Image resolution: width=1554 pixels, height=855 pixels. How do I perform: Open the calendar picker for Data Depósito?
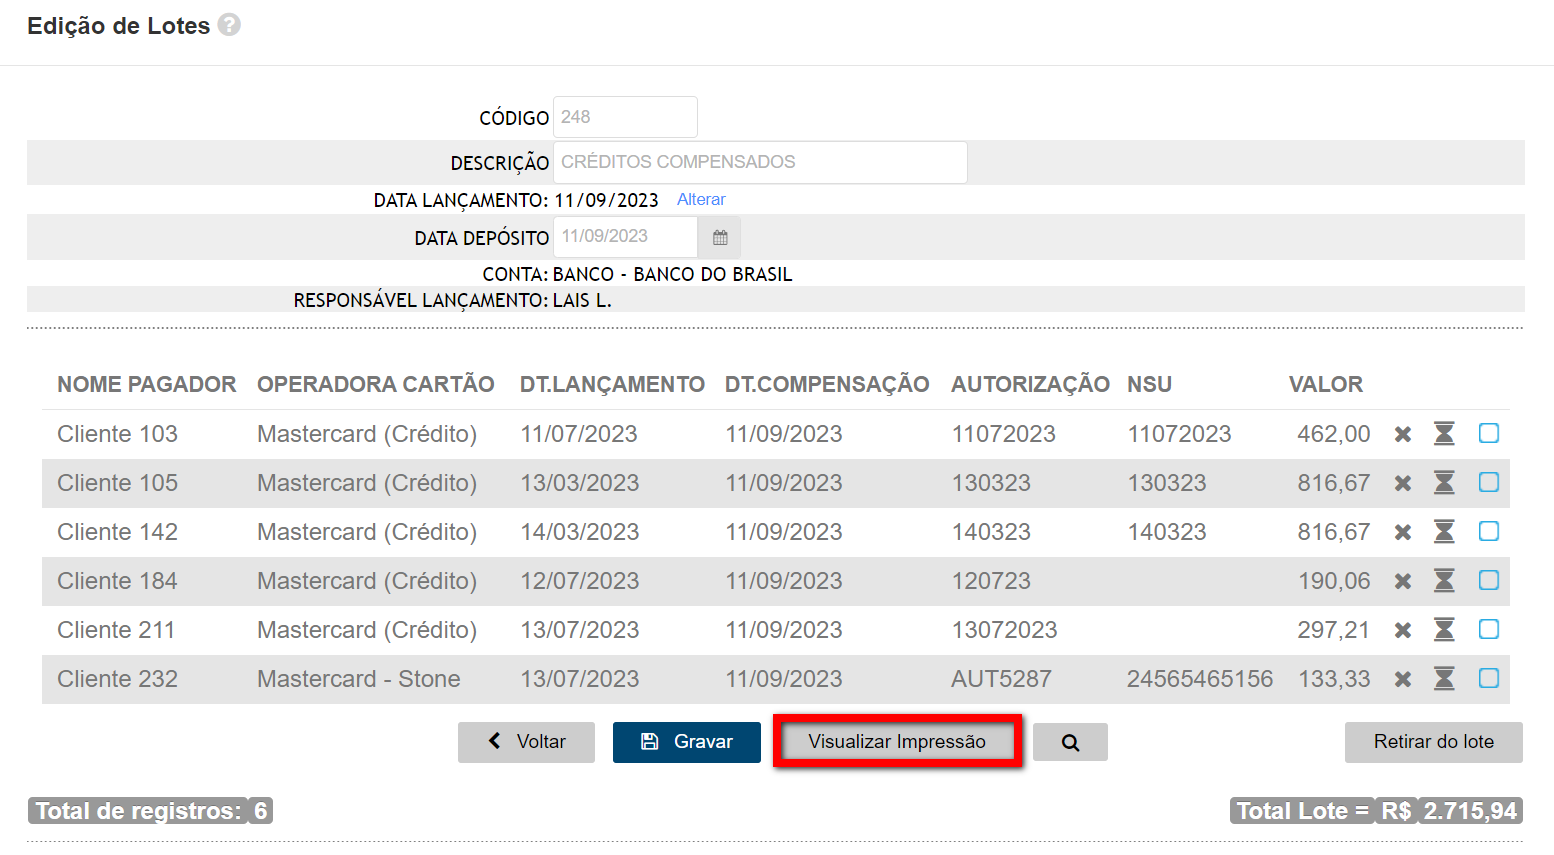(720, 238)
